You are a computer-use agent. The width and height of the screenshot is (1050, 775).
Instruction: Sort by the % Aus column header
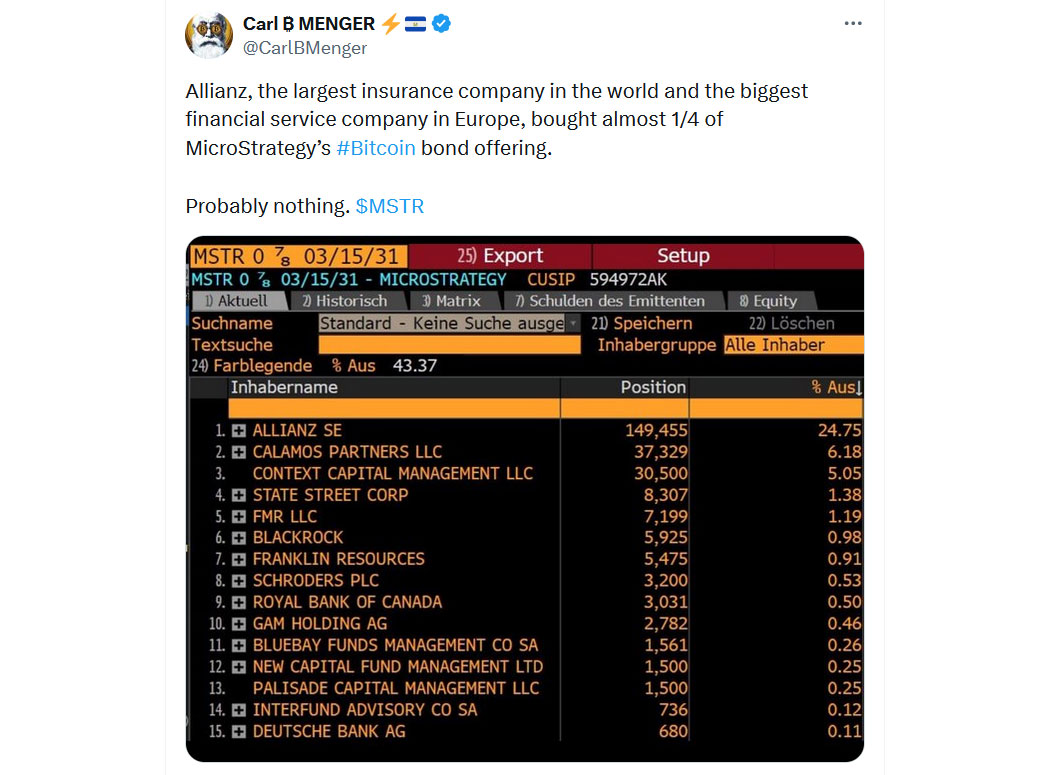pyautogui.click(x=836, y=387)
